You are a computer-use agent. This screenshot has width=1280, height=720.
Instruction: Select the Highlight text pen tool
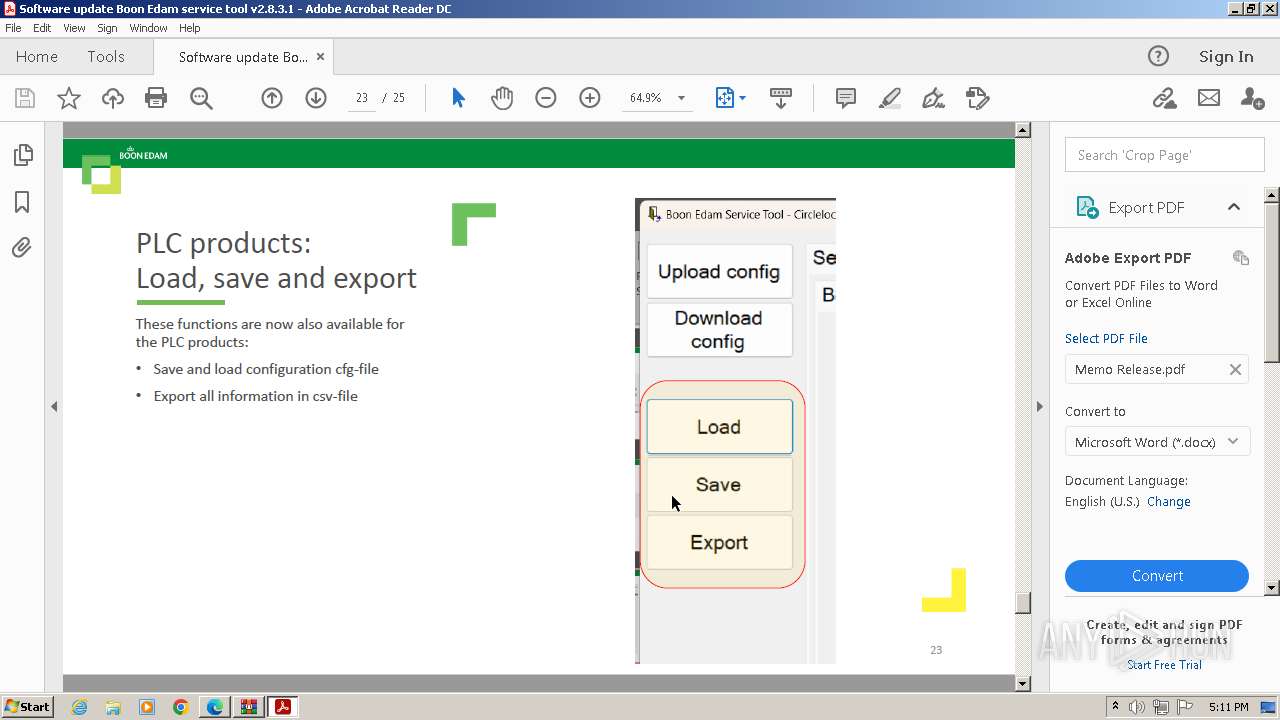click(890, 98)
